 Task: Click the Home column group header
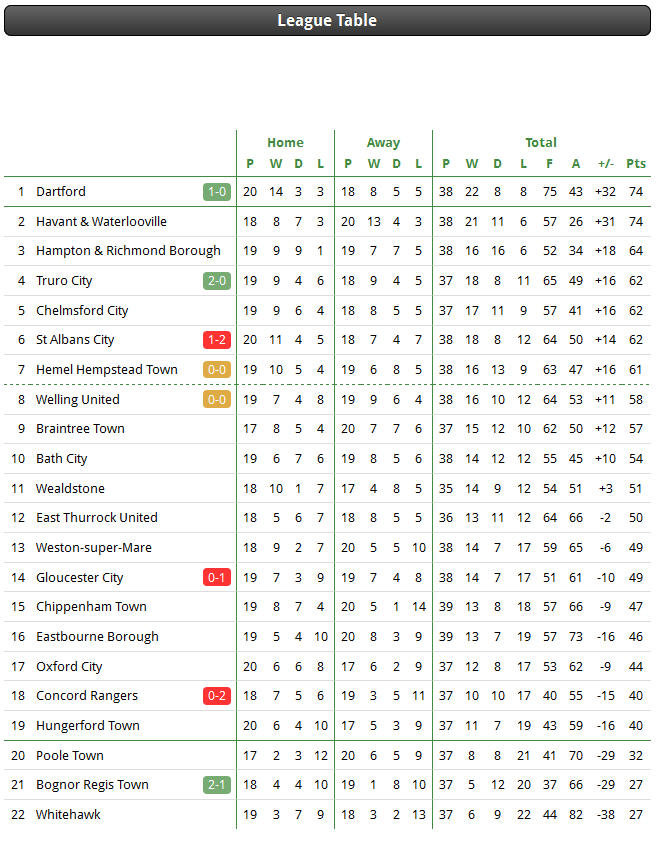(x=285, y=143)
